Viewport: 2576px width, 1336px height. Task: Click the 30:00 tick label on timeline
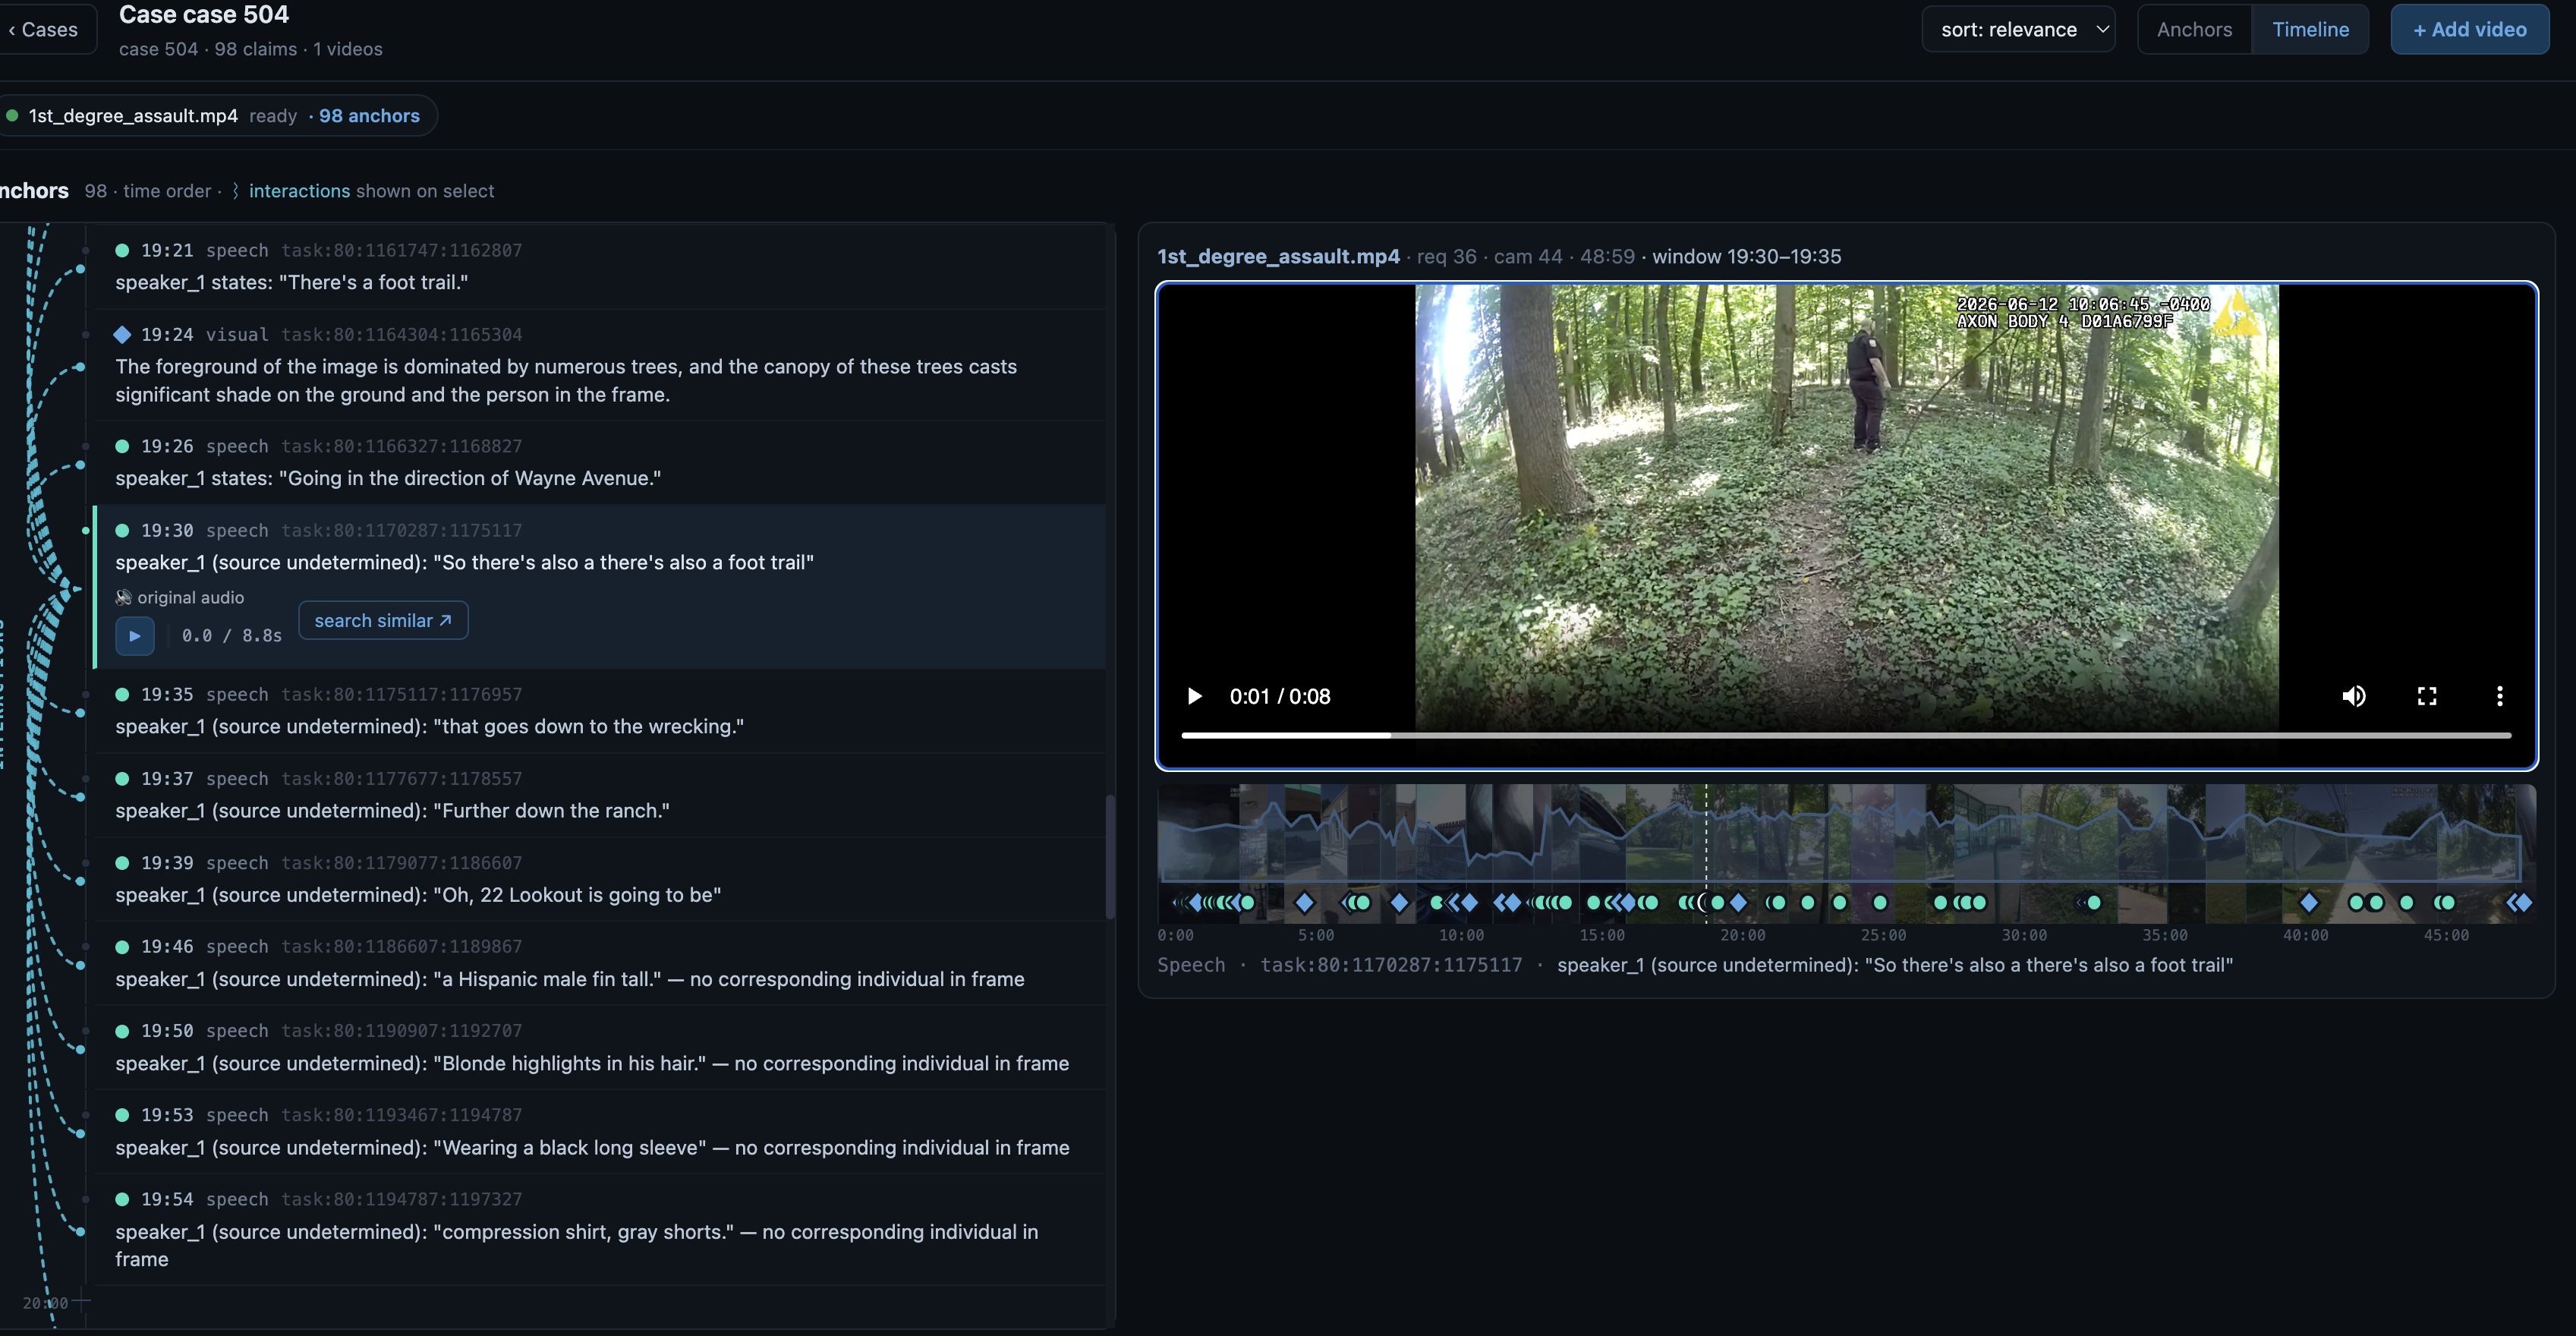pos(2024,935)
